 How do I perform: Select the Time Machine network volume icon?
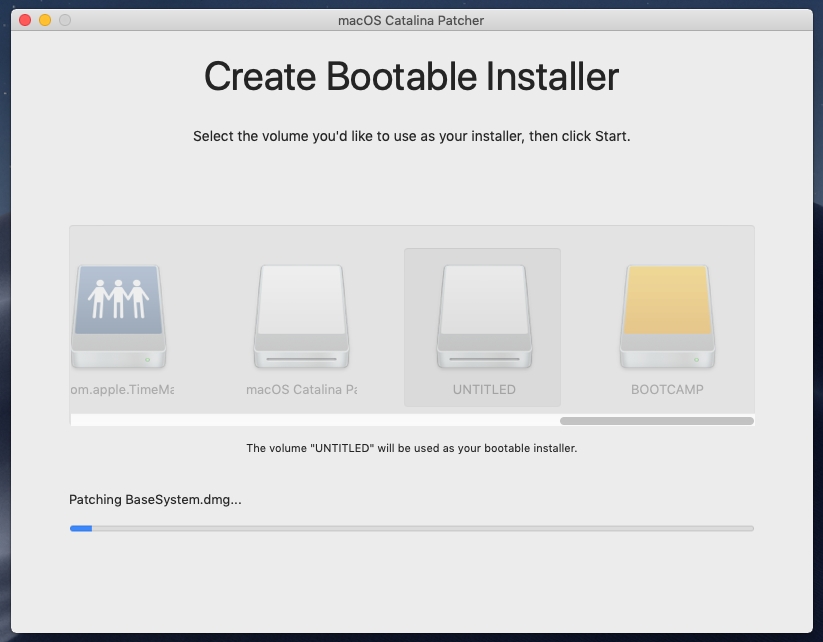[x=119, y=317]
